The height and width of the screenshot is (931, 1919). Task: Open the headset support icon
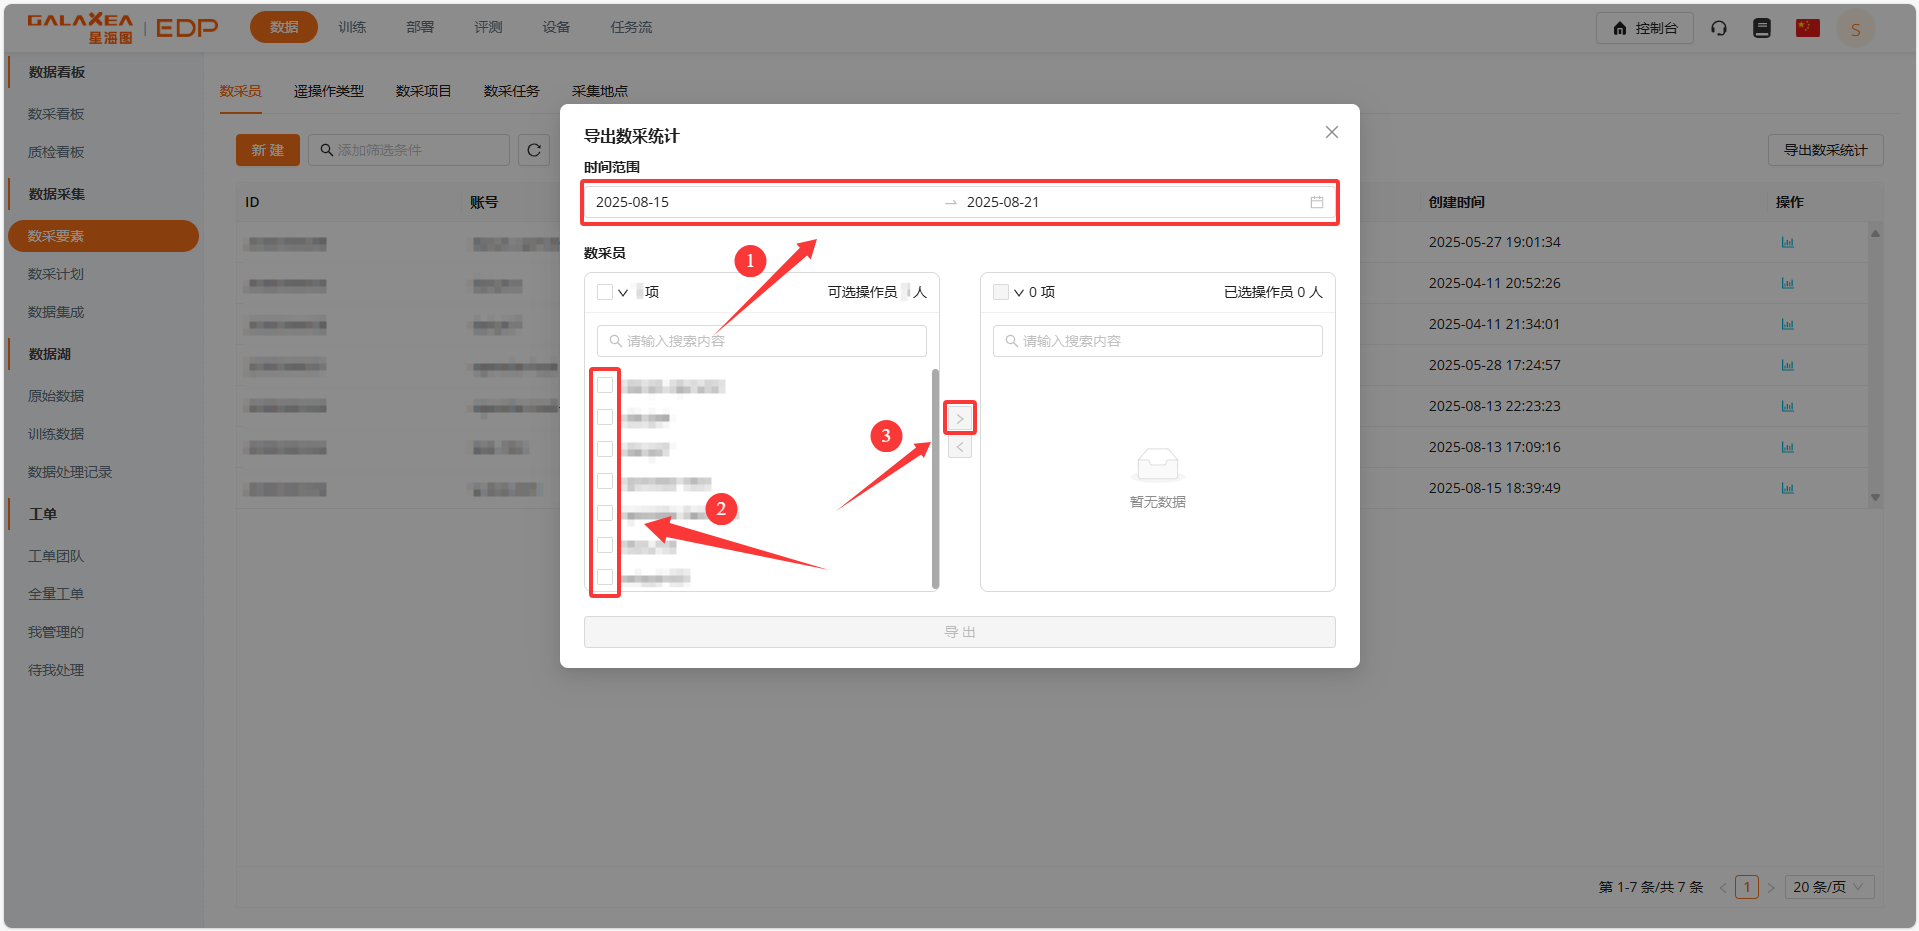(1719, 28)
